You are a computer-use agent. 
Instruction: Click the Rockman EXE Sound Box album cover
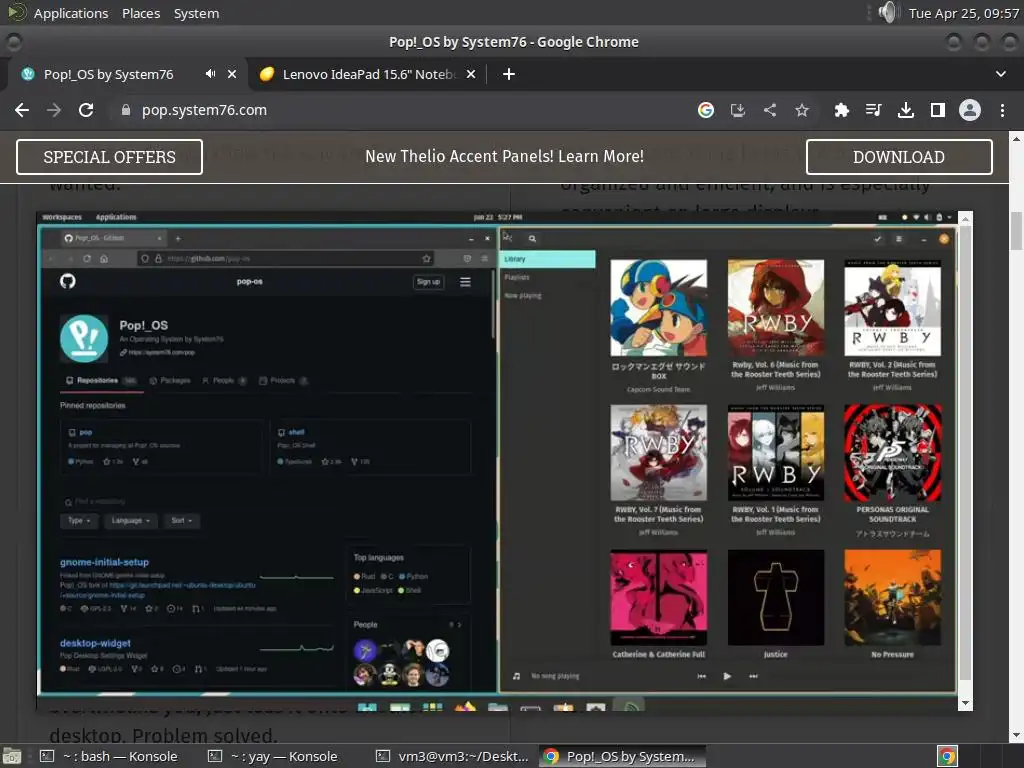click(x=658, y=308)
